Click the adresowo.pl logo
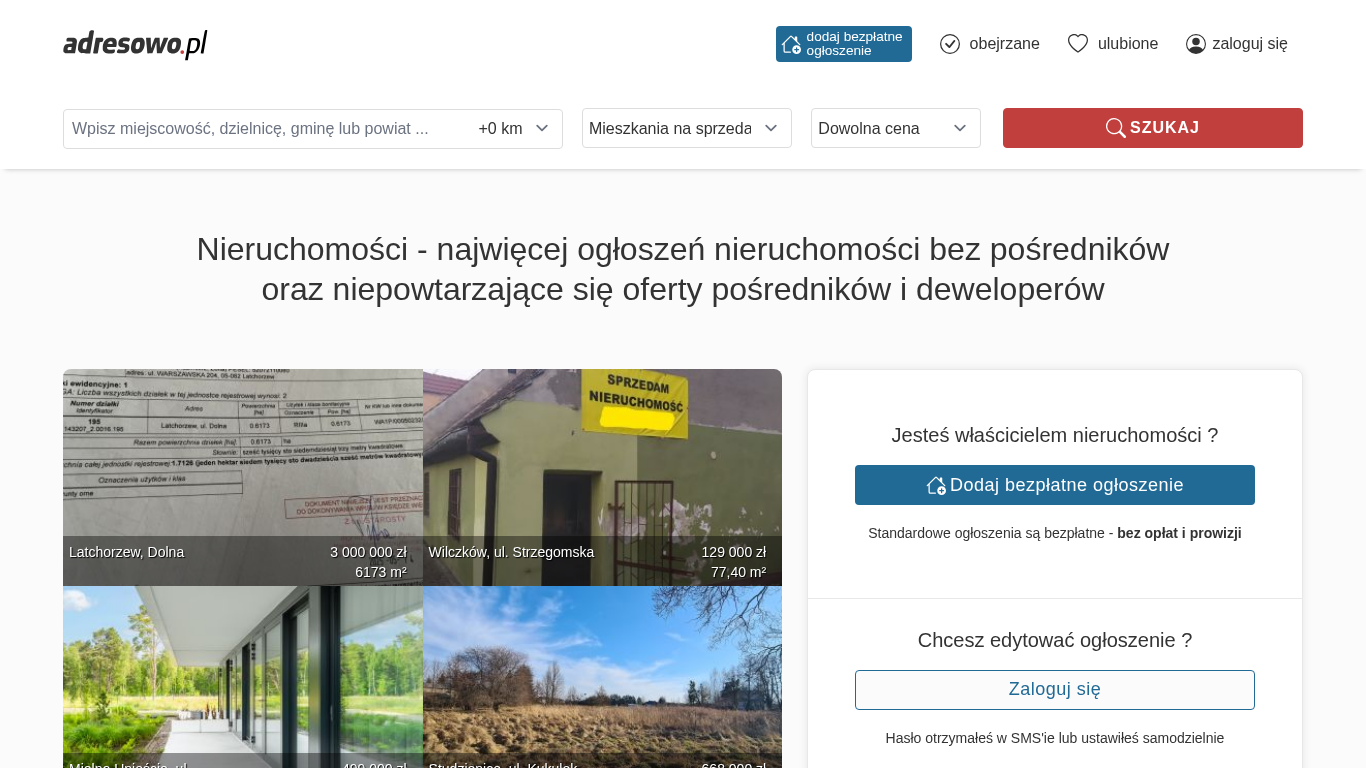 [135, 44]
